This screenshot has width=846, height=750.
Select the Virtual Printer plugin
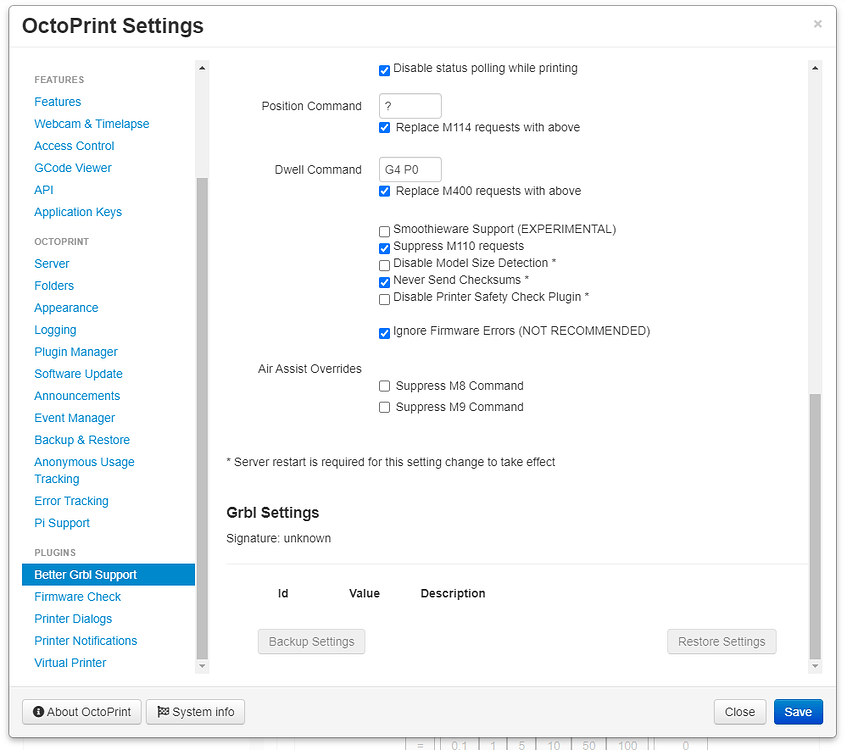coord(69,662)
